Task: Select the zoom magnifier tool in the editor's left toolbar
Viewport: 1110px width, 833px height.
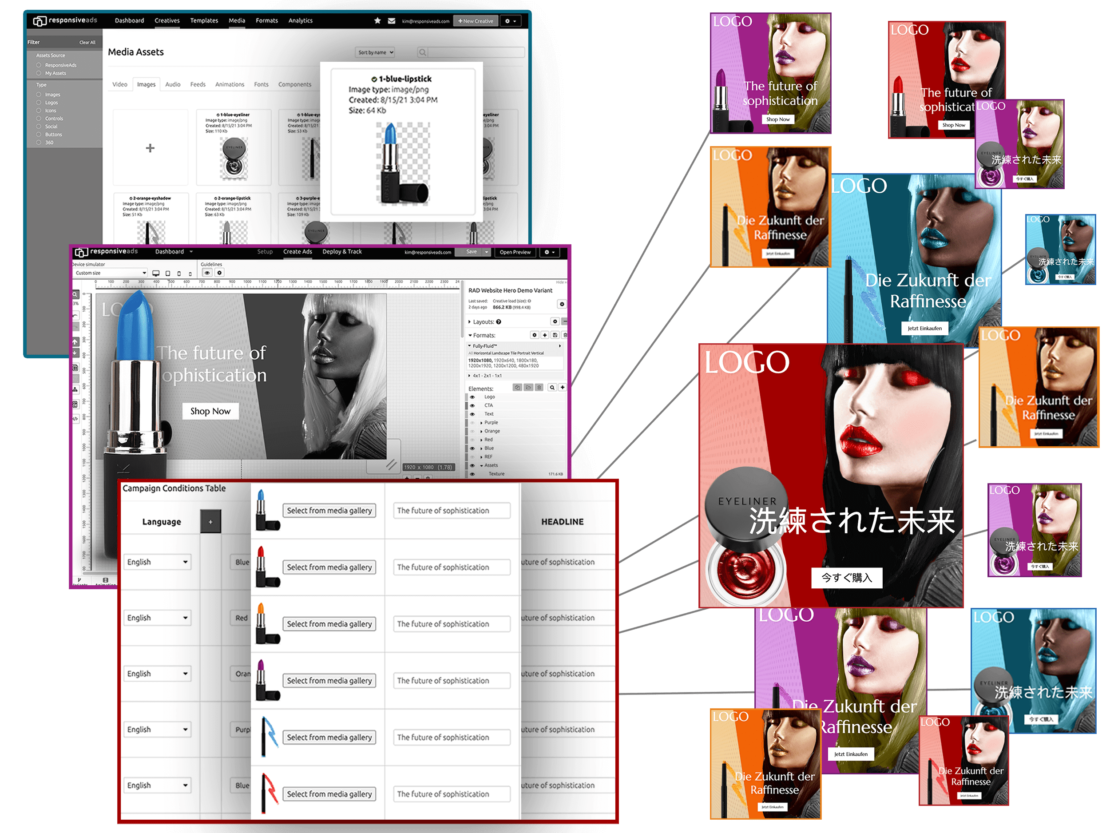Action: coord(76,294)
